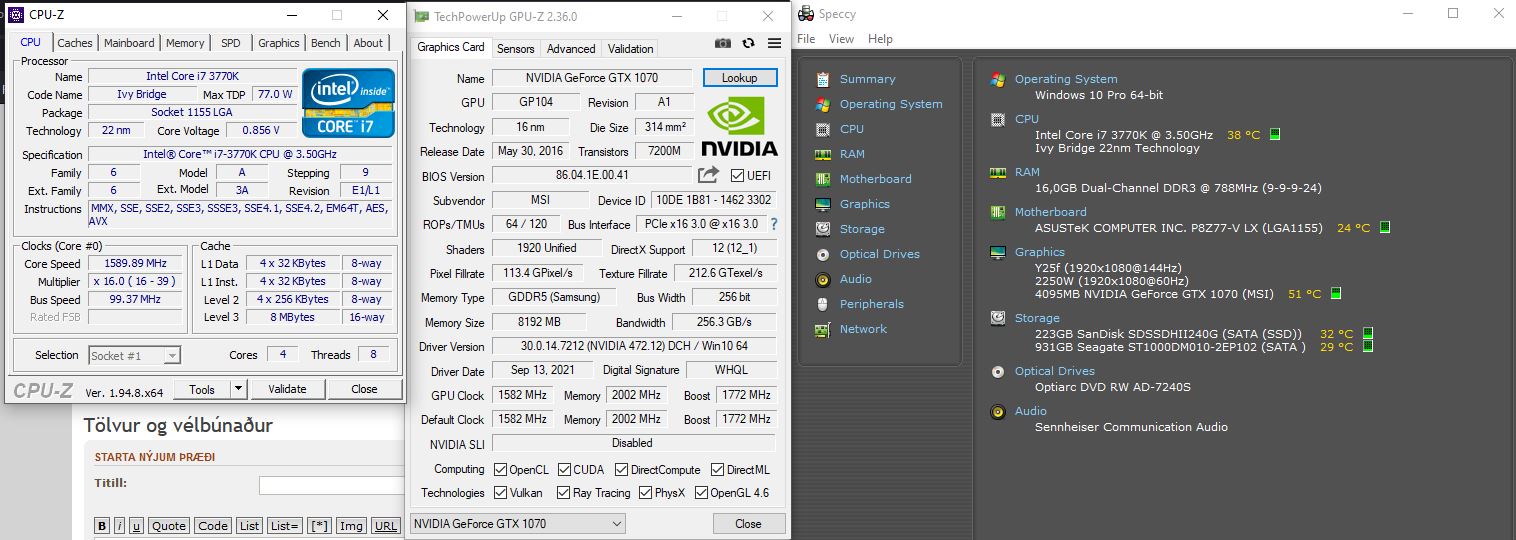
Task: Click the Validate button in CPU-Z
Action: [287, 389]
